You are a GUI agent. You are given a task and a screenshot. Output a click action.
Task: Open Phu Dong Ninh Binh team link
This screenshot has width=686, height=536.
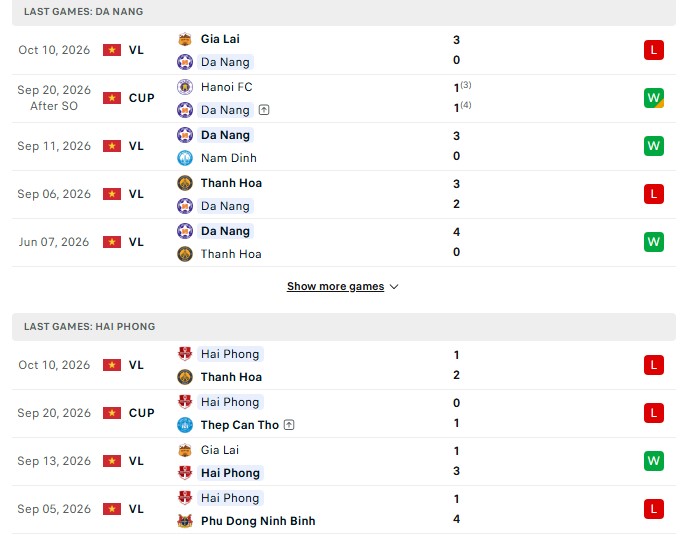coord(258,521)
